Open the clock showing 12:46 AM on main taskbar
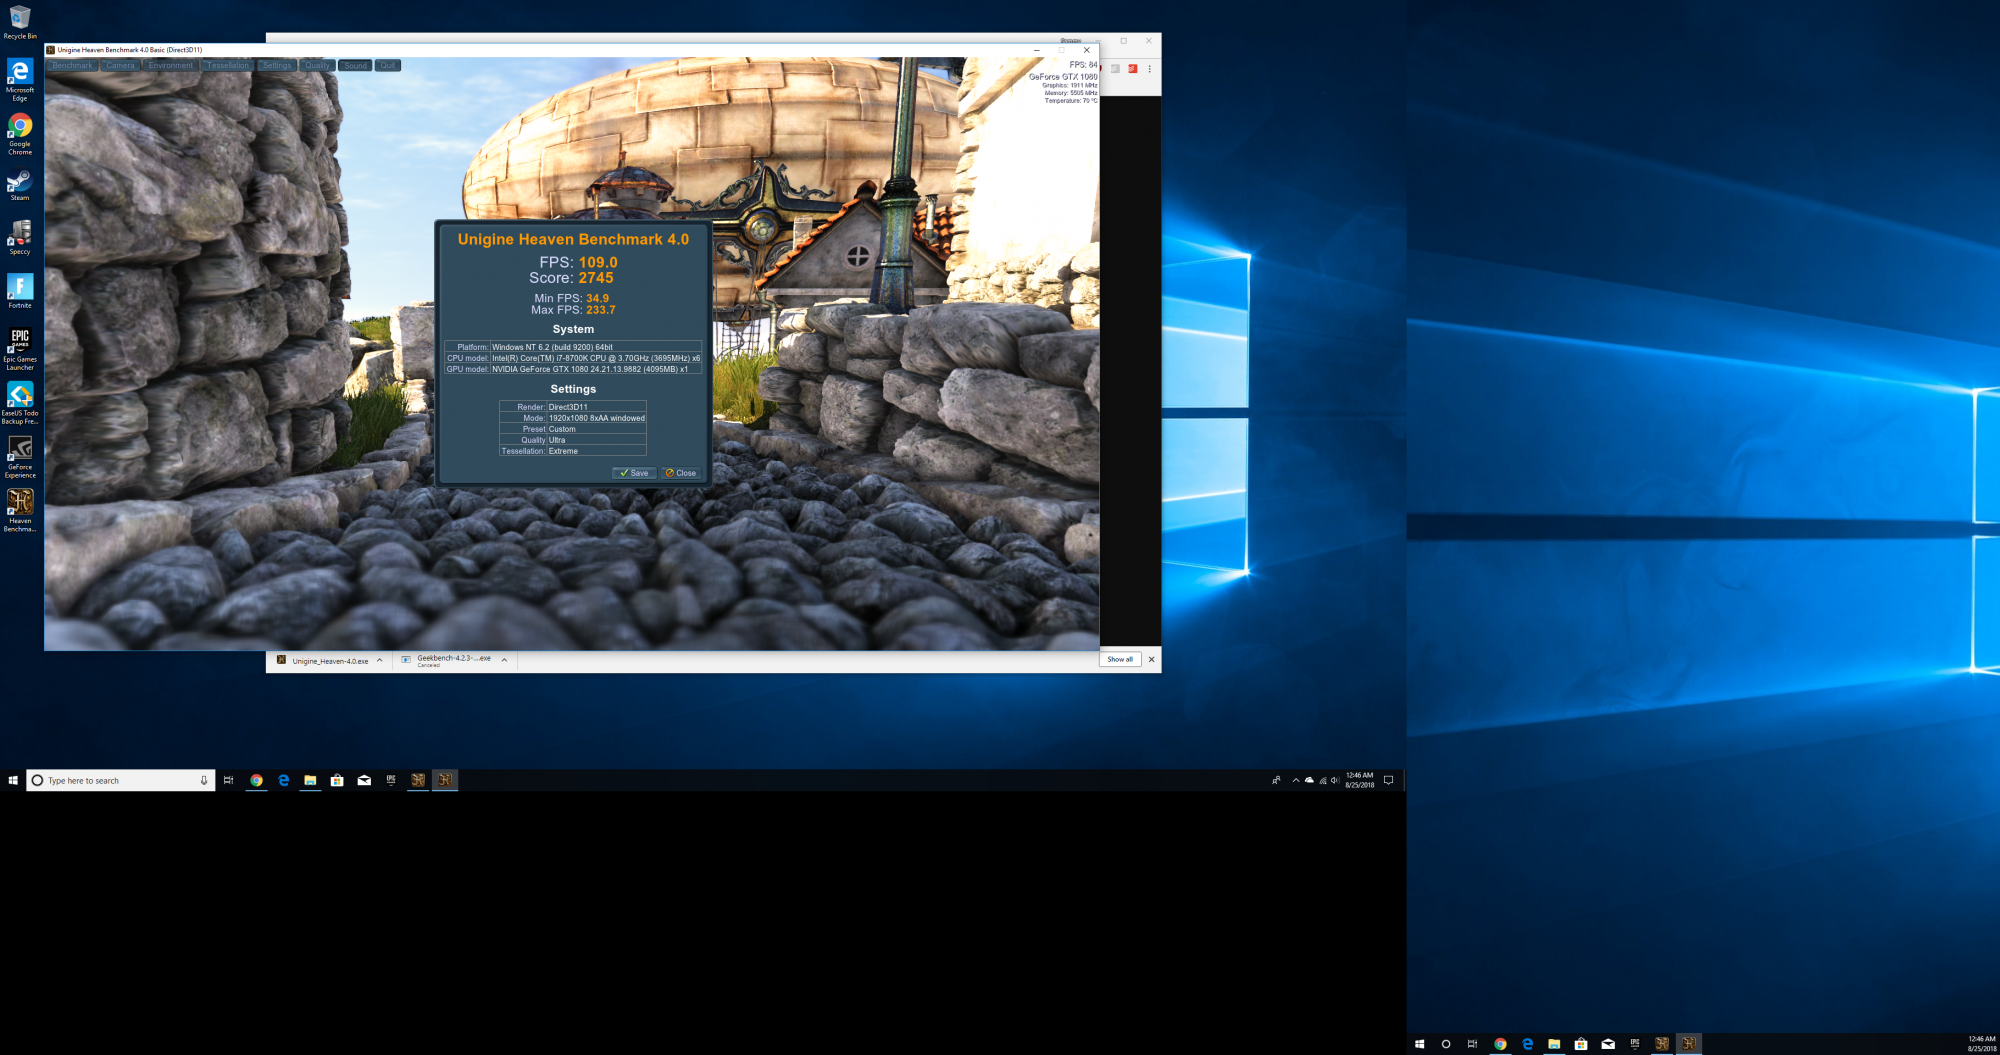The width and height of the screenshot is (2000, 1055). tap(1360, 780)
